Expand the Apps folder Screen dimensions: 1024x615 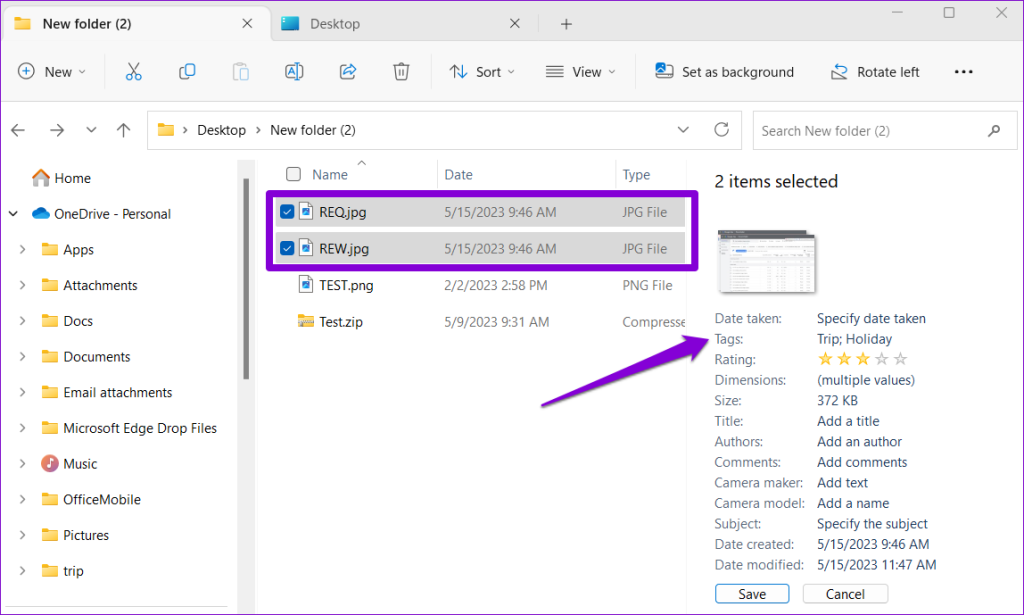click(23, 249)
